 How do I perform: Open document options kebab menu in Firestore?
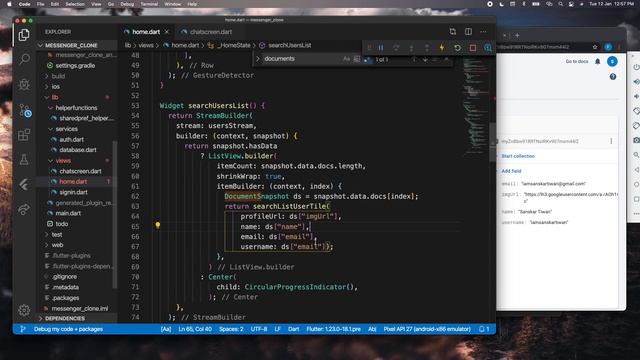tap(611, 141)
